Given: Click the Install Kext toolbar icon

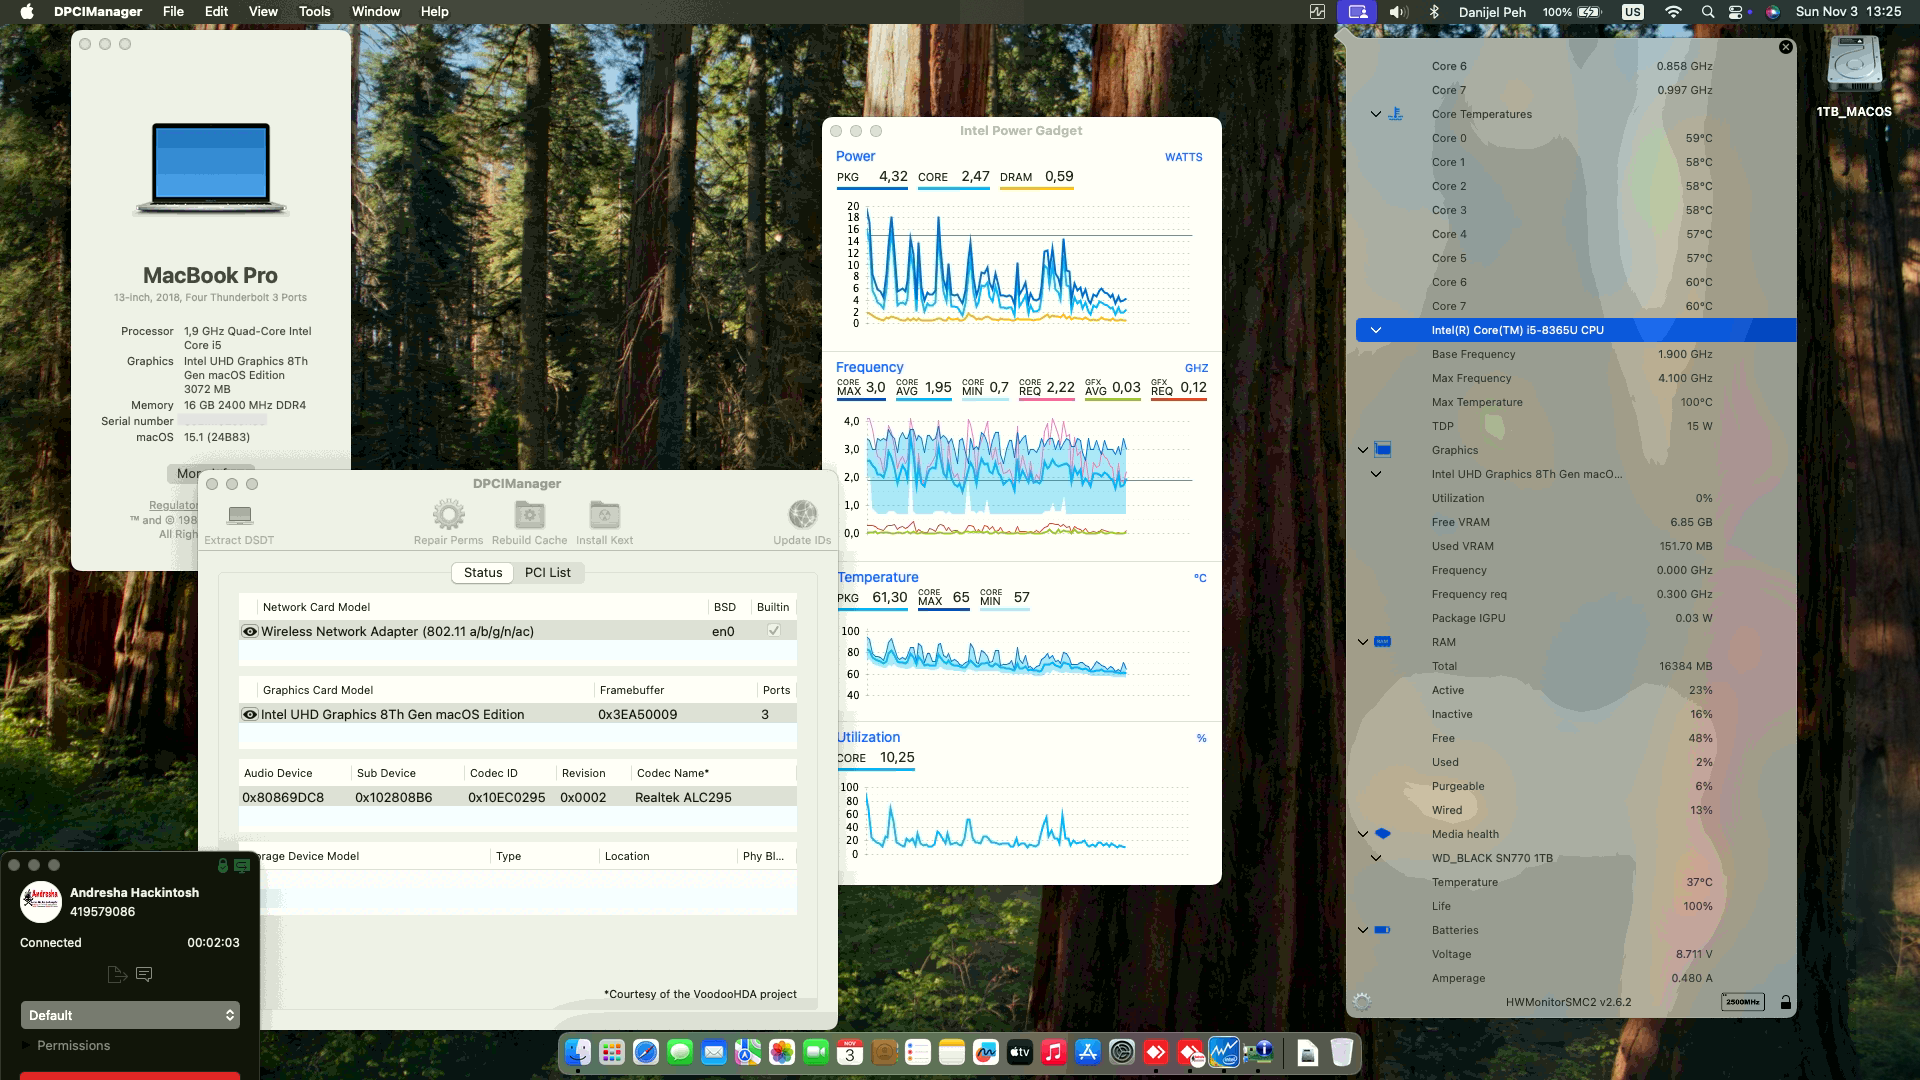Looking at the screenshot, I should tap(604, 515).
